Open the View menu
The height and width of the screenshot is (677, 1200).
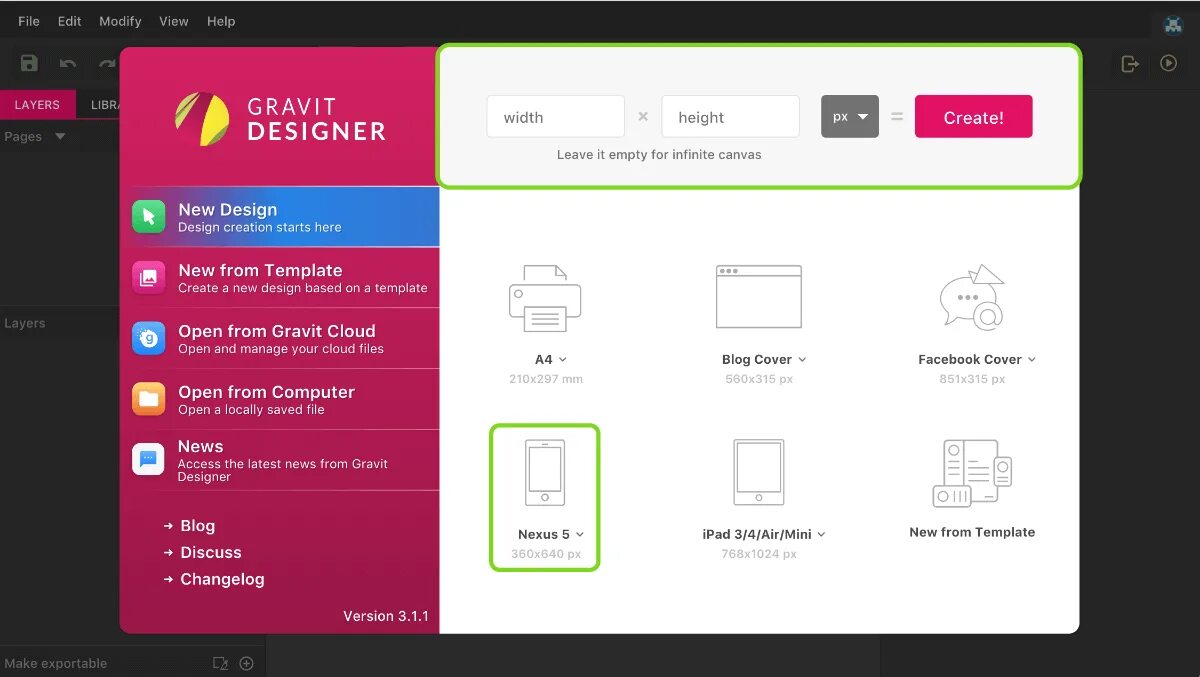tap(174, 21)
